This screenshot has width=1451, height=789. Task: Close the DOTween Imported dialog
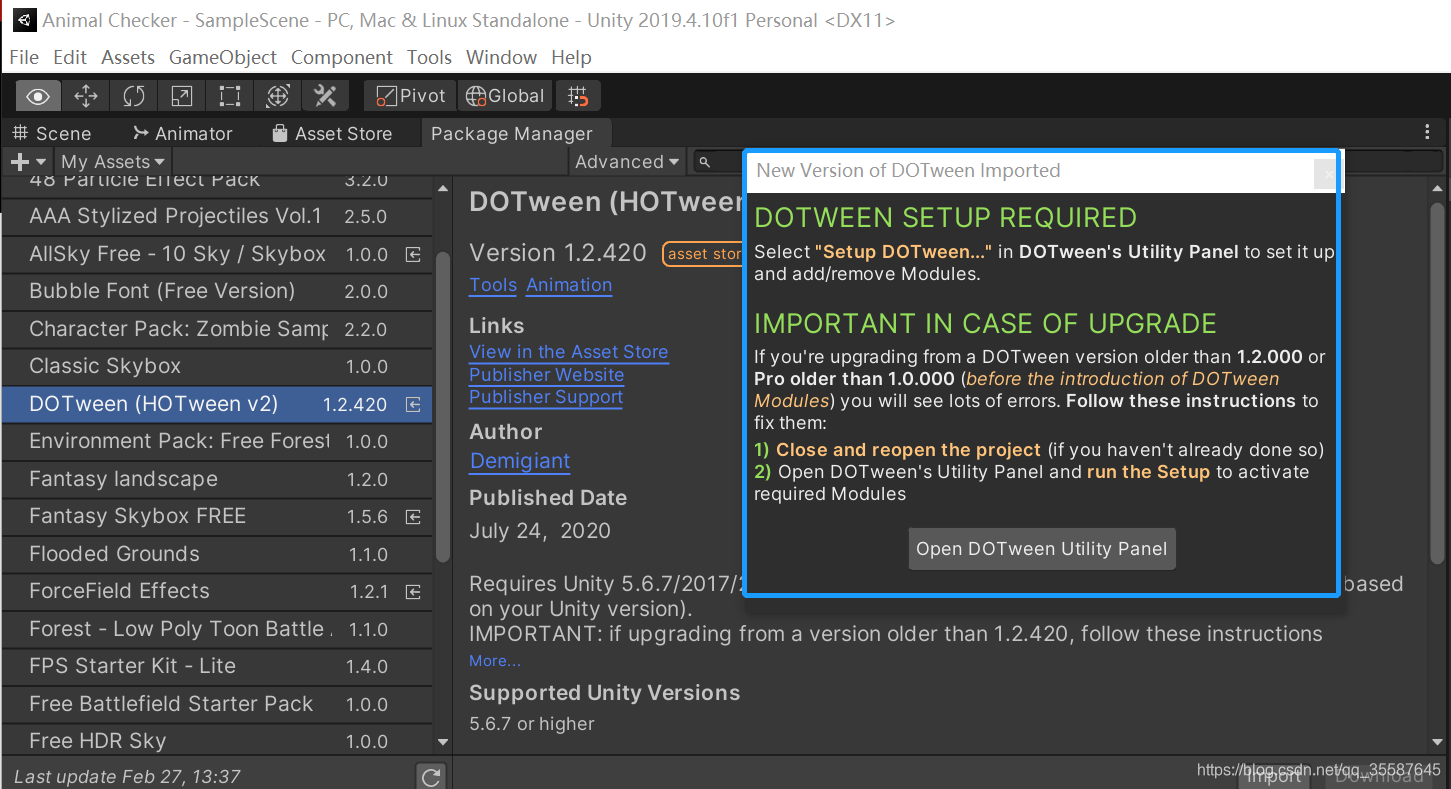coord(1327,174)
